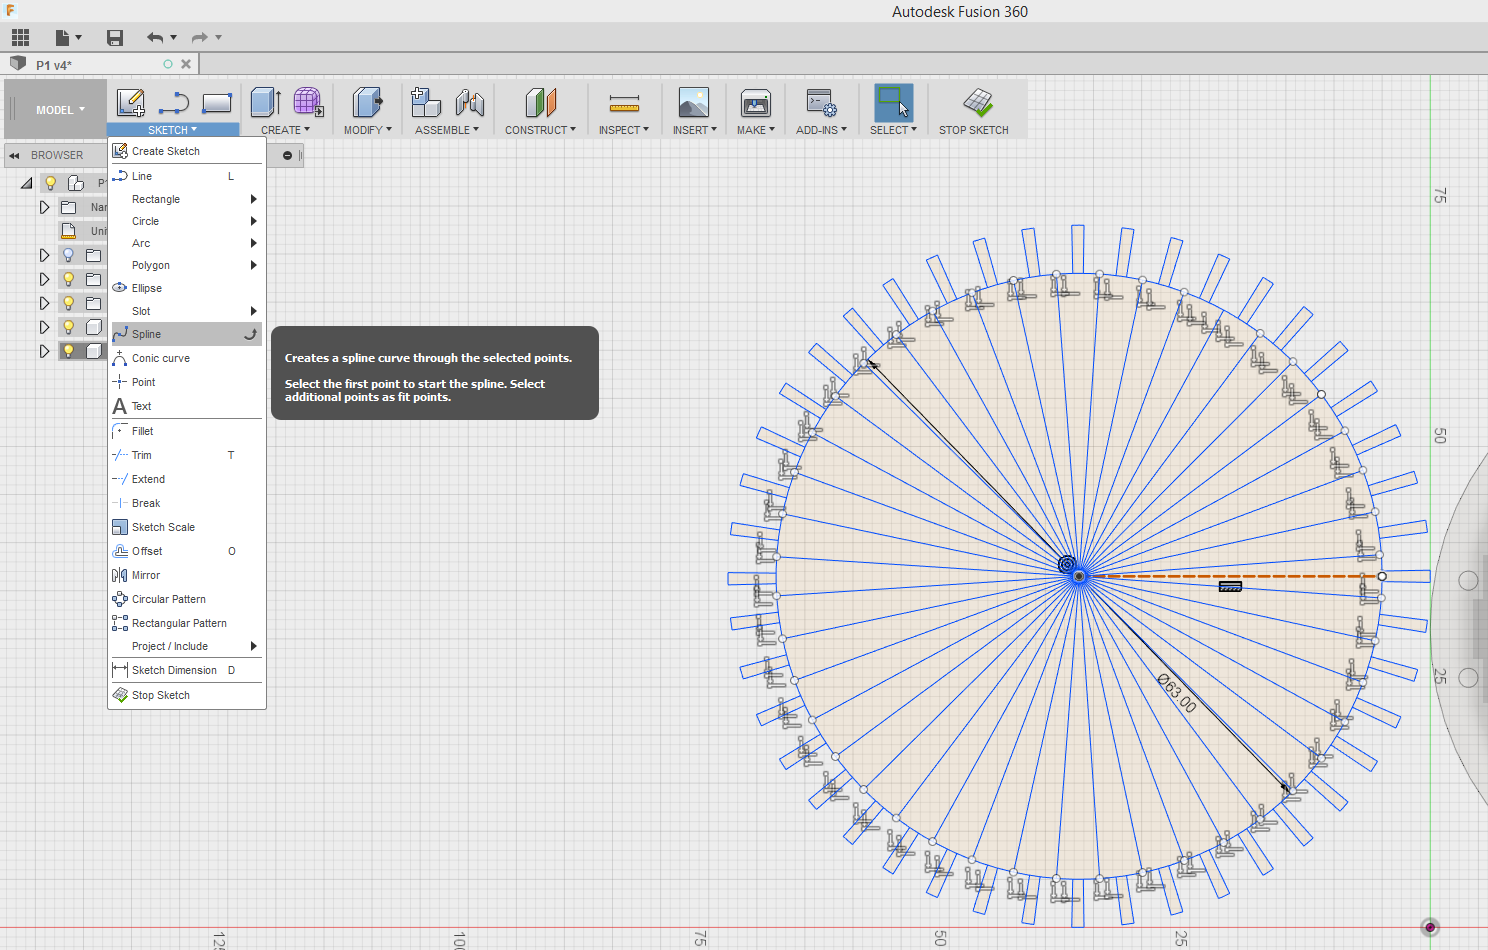Open the INSERT dropdown menu
The image size is (1488, 950).
click(x=694, y=130)
